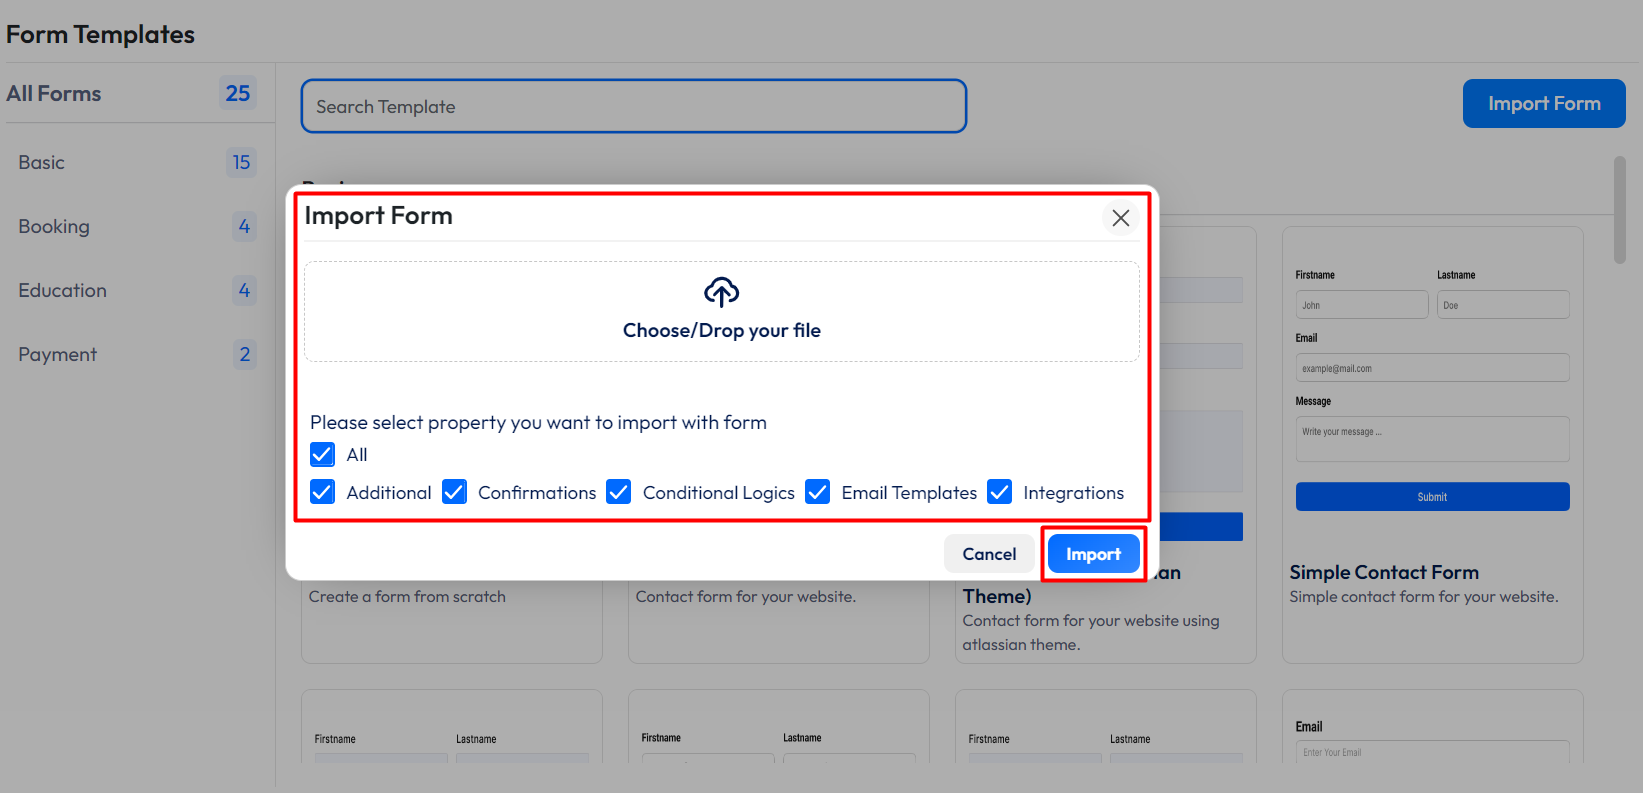This screenshot has height=793, width=1643.
Task: Click the cloud upload icon
Action: pos(721,292)
